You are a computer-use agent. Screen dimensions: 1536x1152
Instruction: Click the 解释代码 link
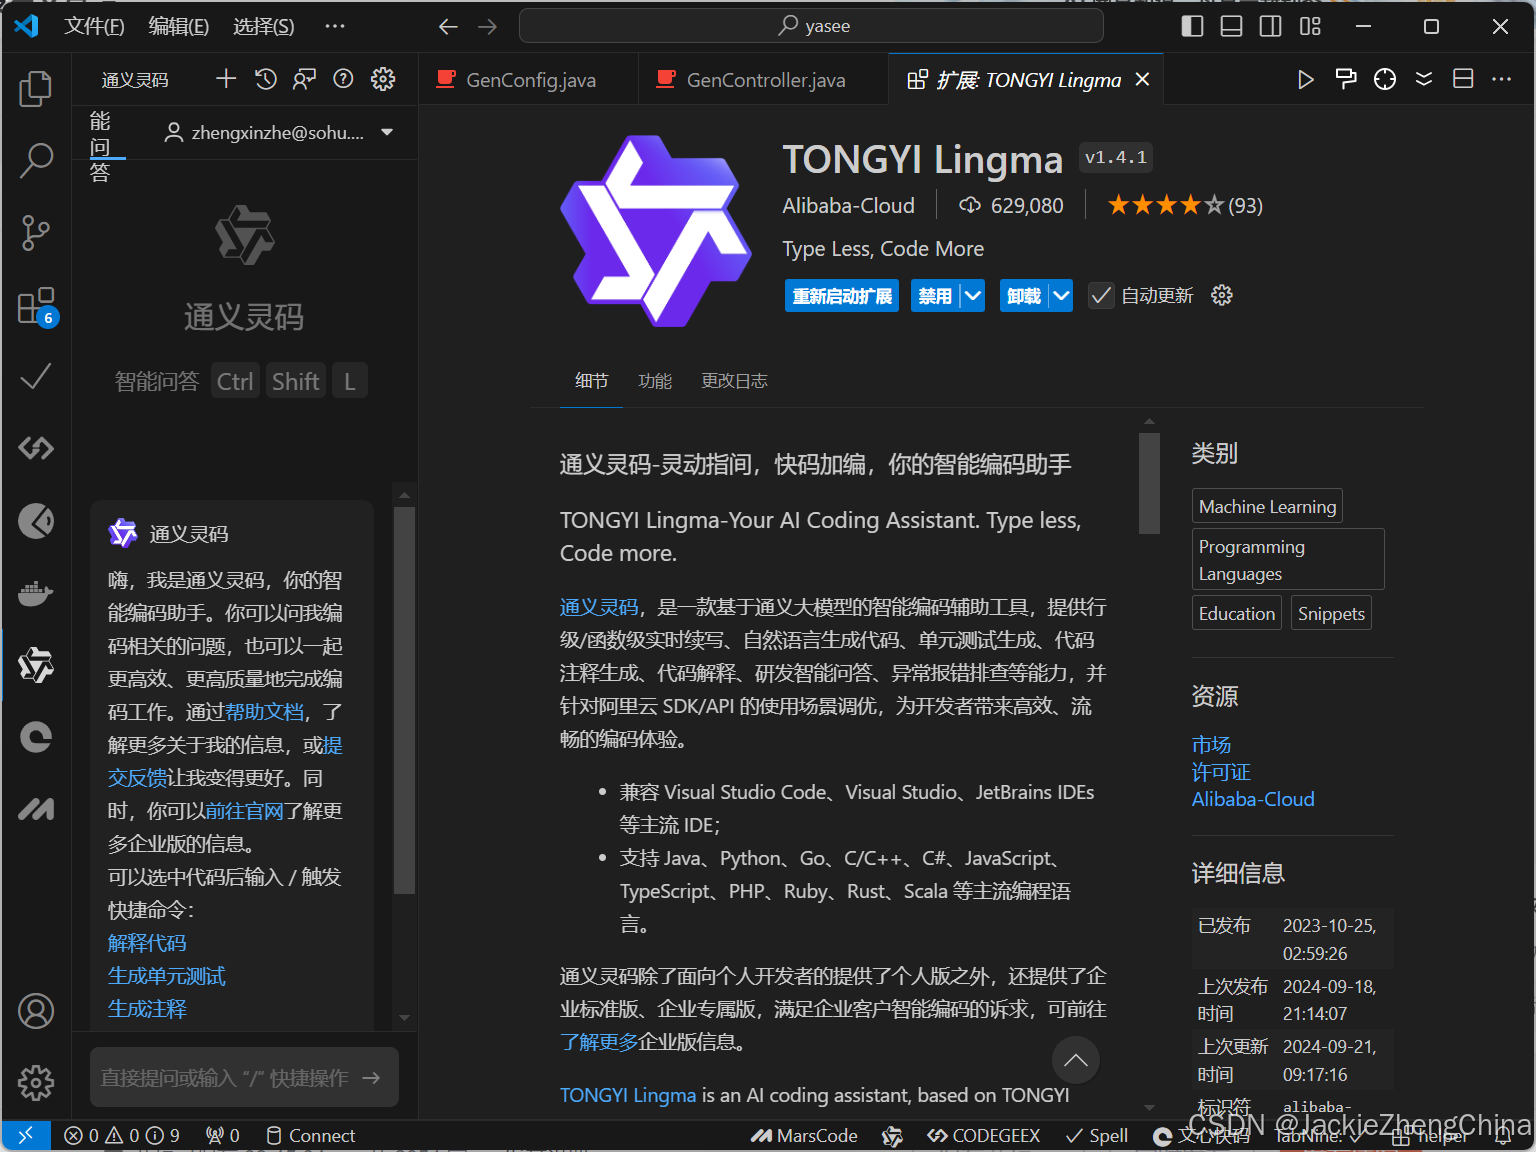[147, 943]
